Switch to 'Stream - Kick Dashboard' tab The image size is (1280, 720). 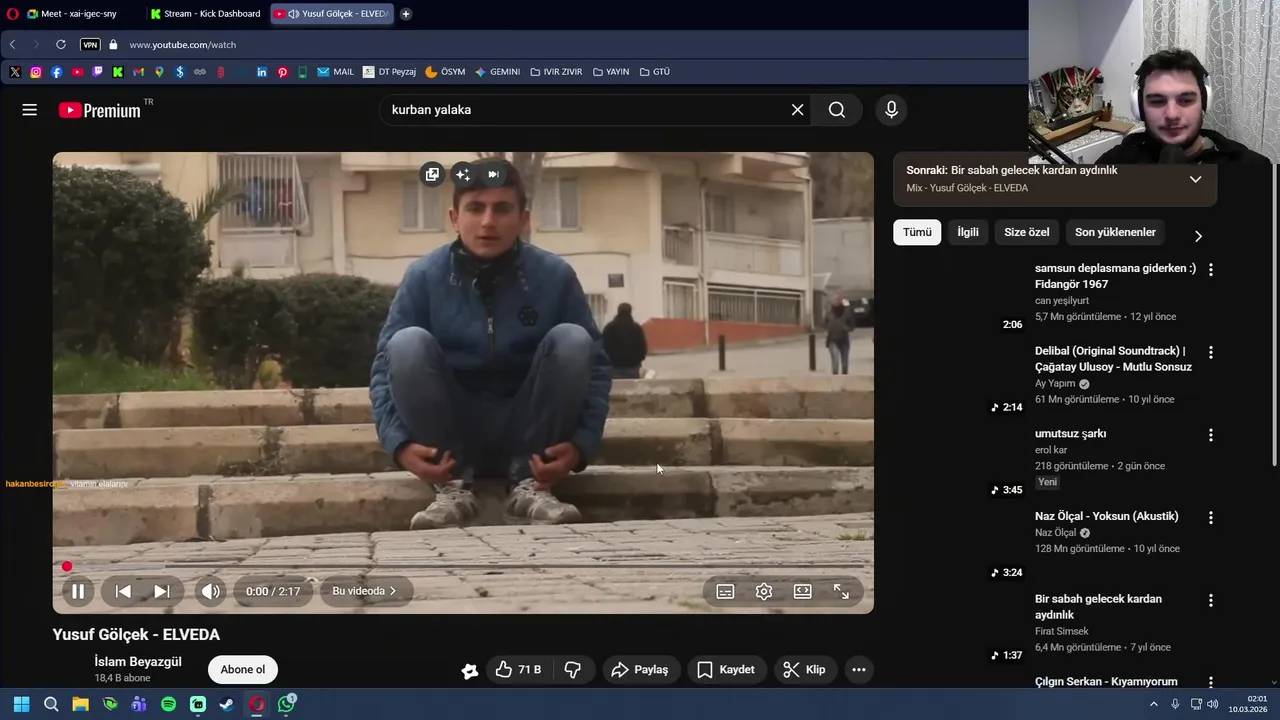click(x=206, y=14)
